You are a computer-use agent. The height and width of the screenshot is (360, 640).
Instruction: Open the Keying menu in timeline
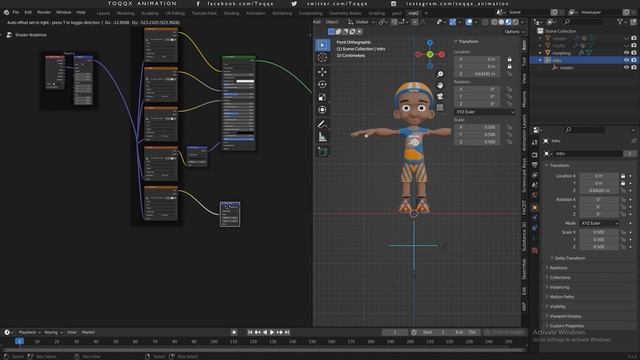click(53, 332)
